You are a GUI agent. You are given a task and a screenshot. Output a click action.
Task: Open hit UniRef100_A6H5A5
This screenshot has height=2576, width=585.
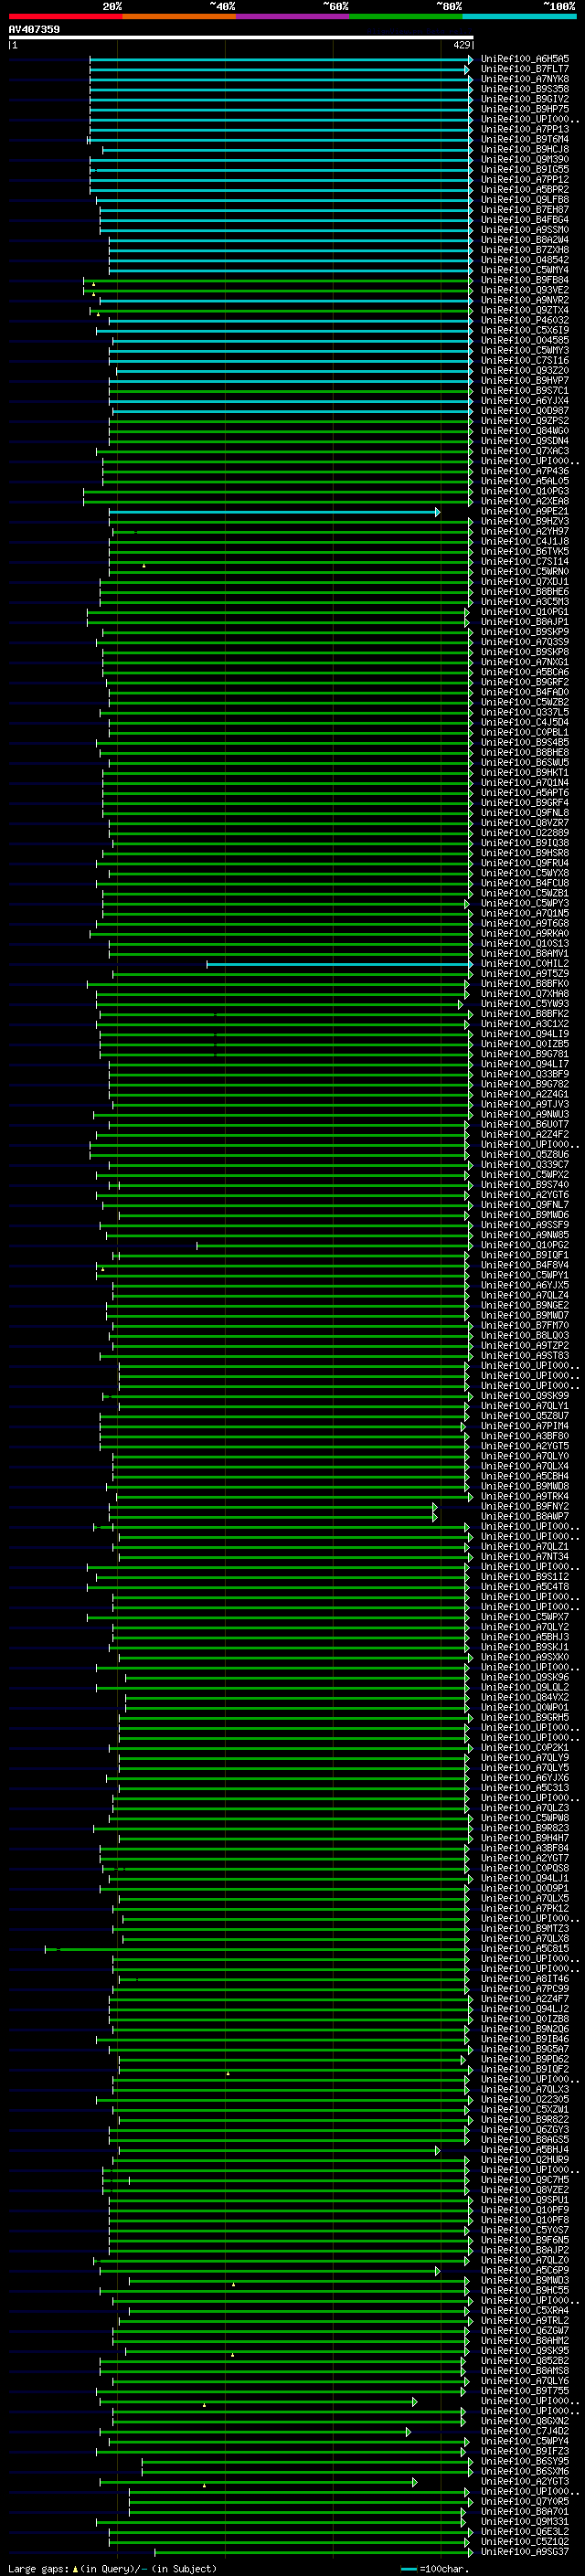tap(525, 59)
